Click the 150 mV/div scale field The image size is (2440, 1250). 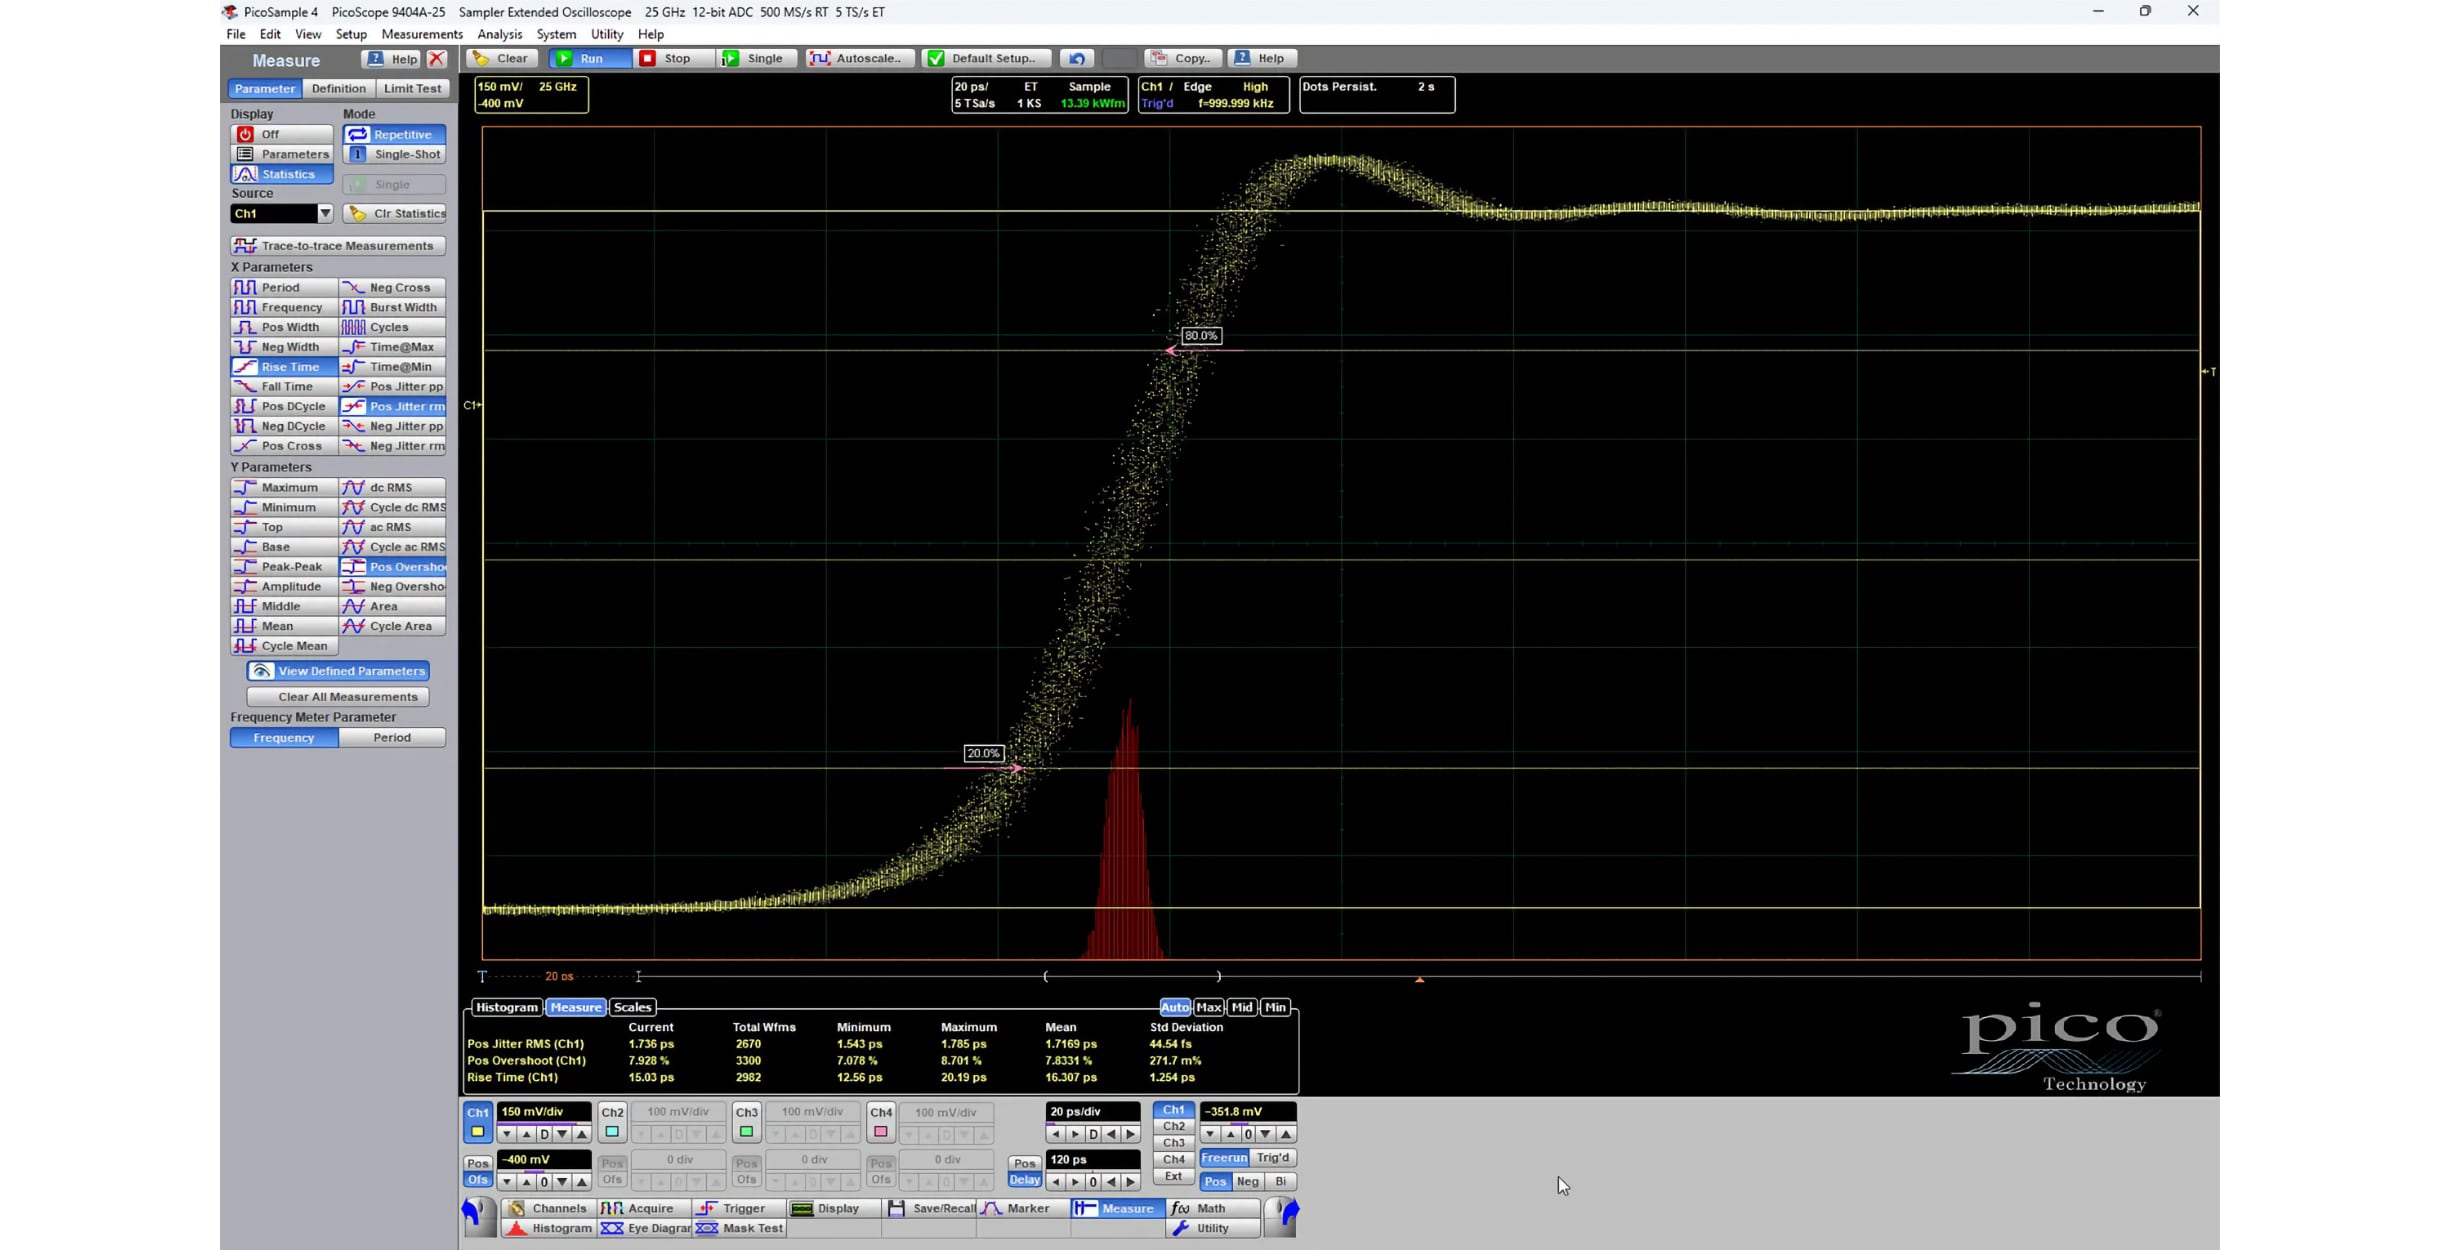[543, 1112]
